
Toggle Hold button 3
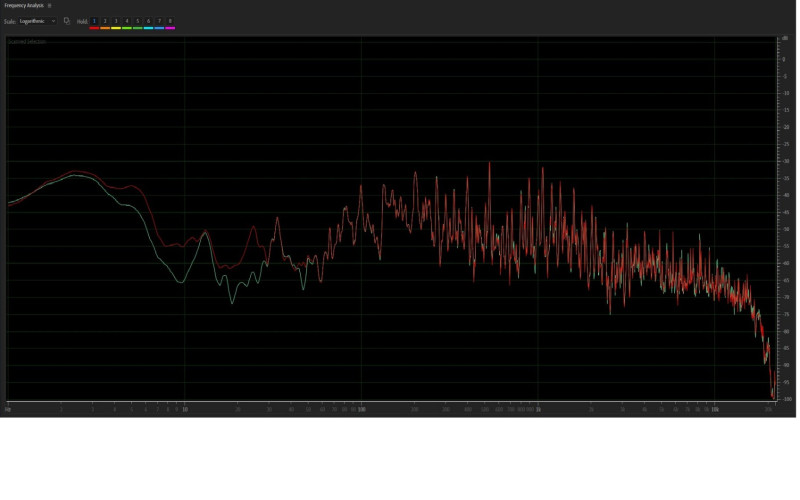(116, 21)
